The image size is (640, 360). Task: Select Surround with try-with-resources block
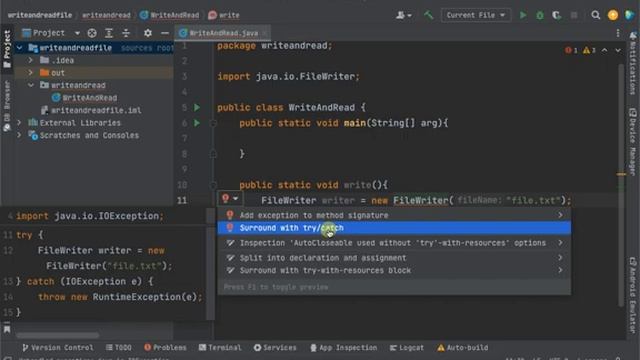[393, 270]
